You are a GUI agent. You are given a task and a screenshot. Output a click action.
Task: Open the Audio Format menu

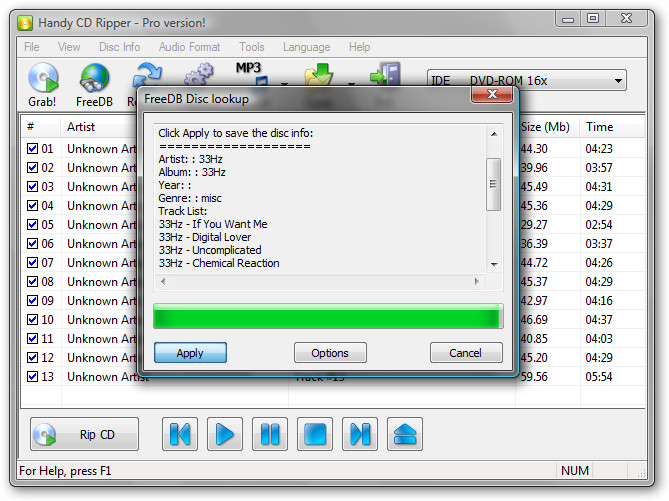(189, 47)
